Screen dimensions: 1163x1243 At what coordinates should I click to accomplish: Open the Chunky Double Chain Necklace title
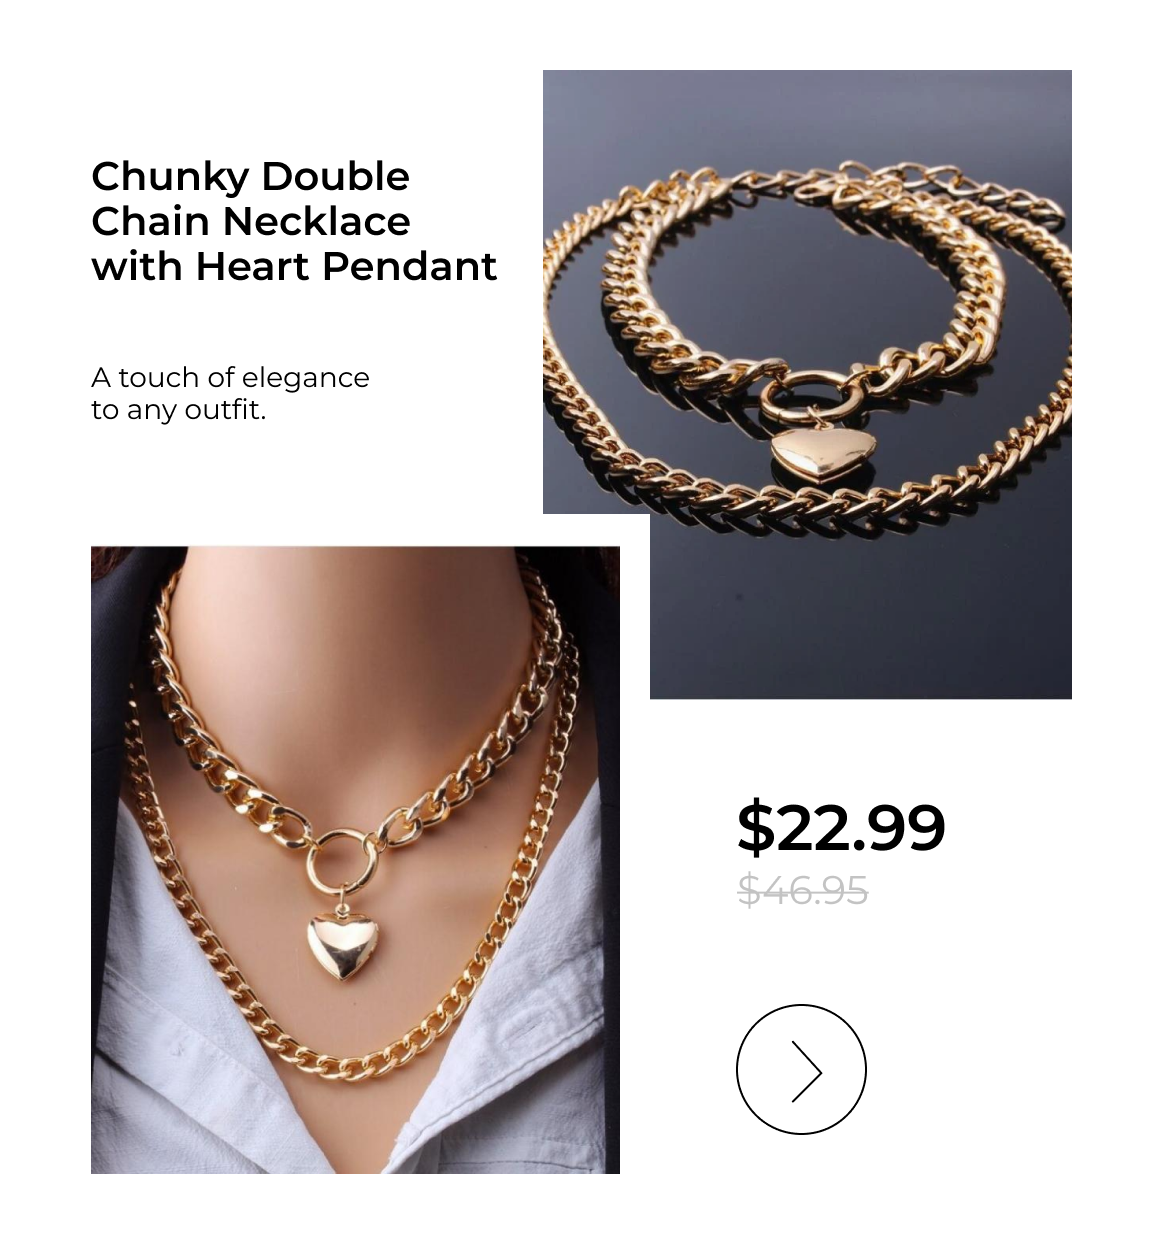coord(294,221)
